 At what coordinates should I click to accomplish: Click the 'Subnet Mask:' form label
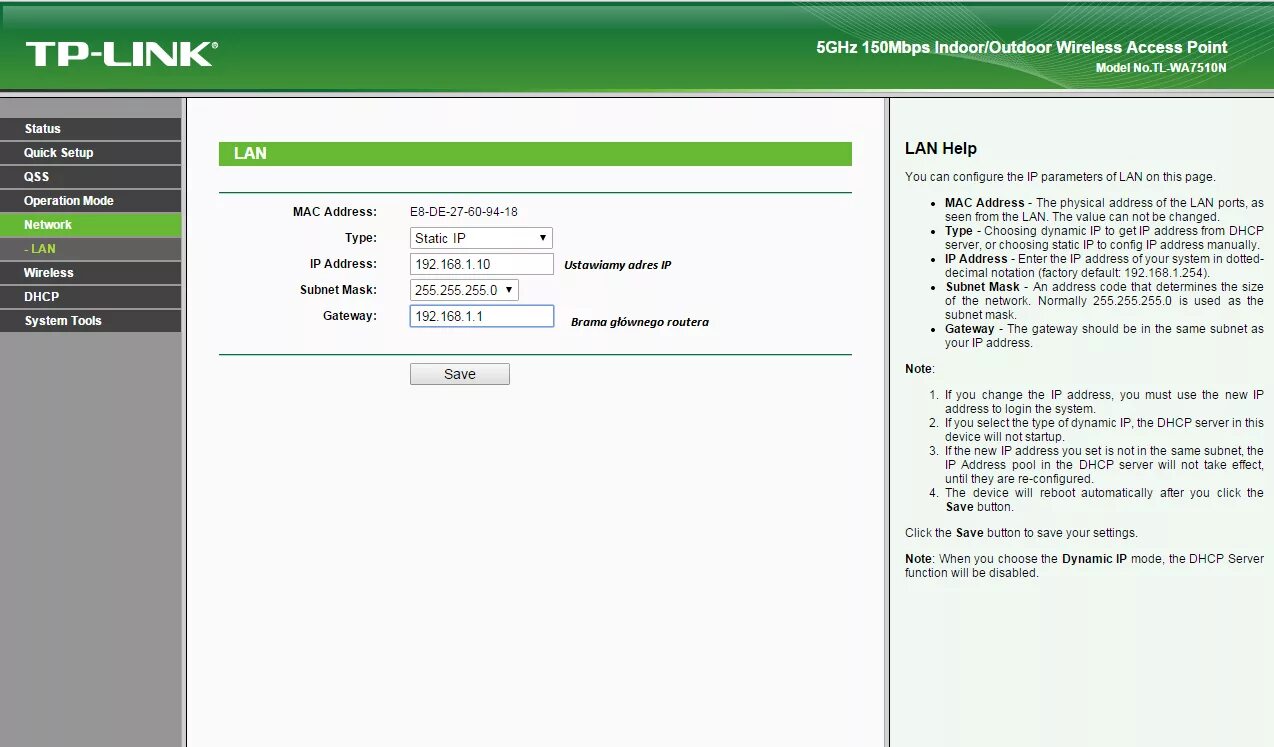[339, 290]
